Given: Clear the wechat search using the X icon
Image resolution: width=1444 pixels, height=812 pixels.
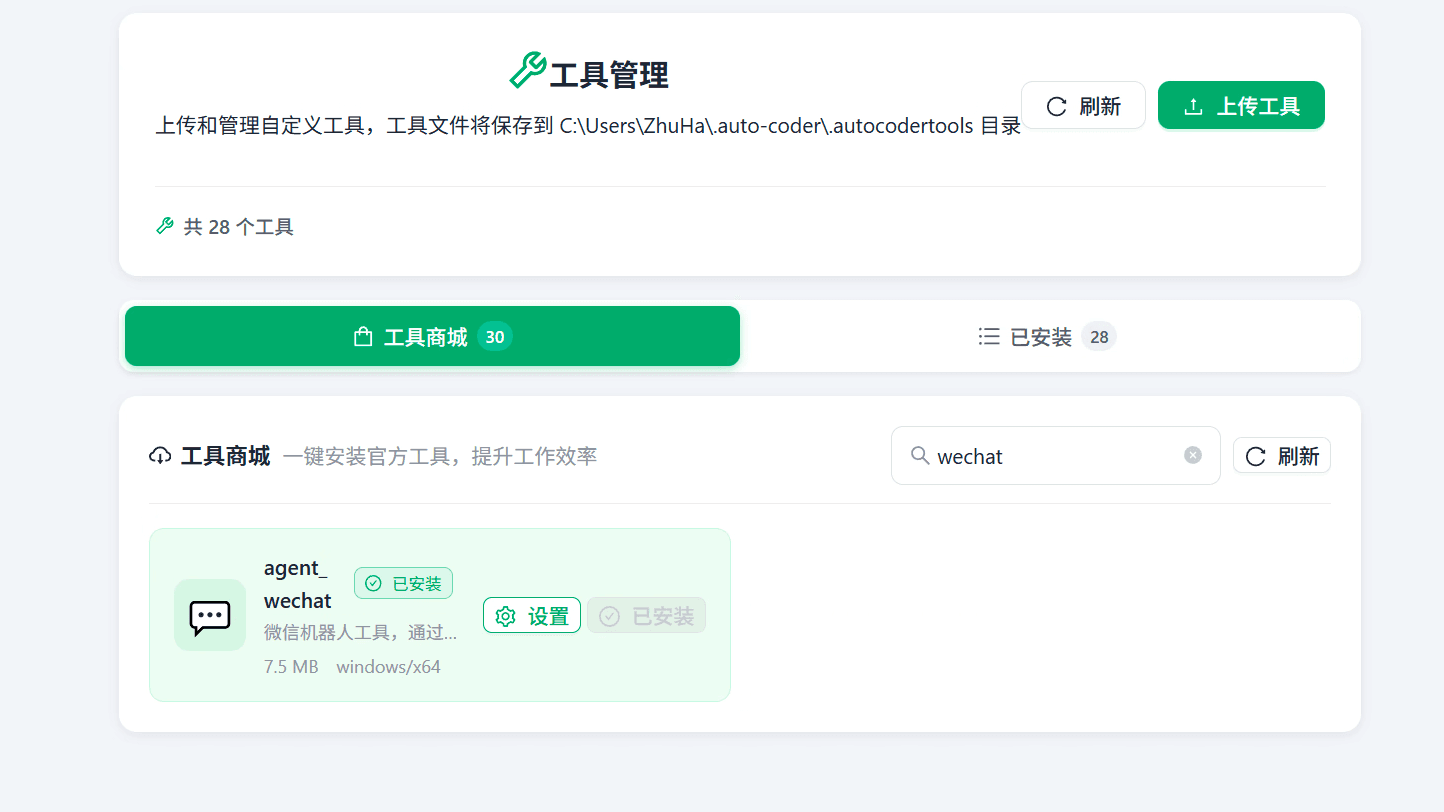Looking at the screenshot, I should [1192, 455].
